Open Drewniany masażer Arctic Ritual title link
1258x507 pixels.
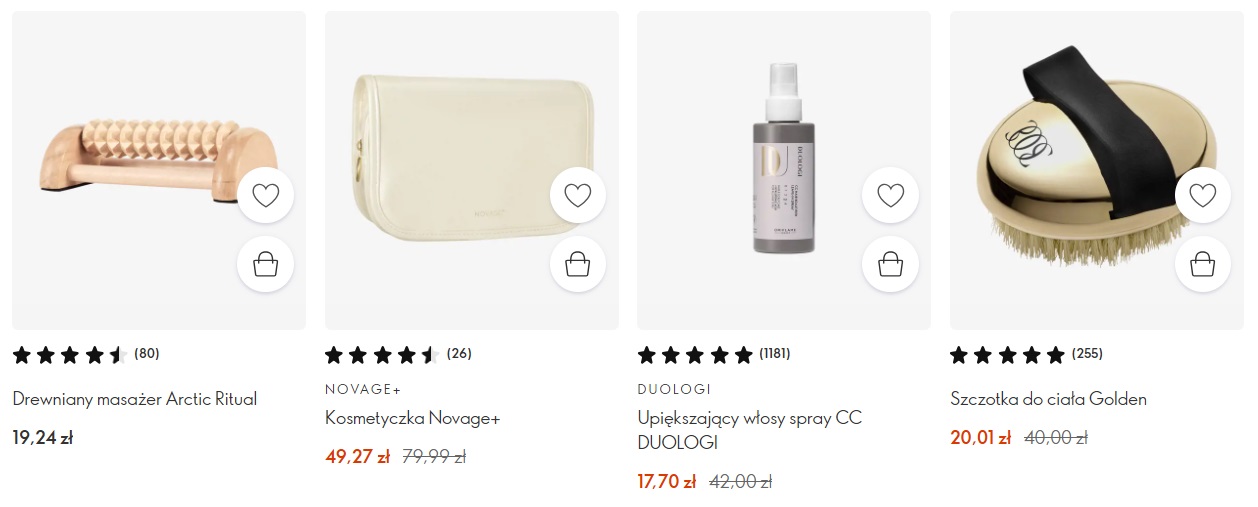(135, 399)
